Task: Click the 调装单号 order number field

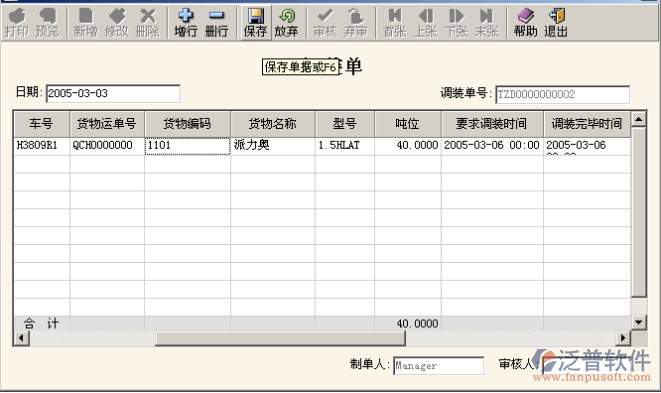Action: [562, 94]
